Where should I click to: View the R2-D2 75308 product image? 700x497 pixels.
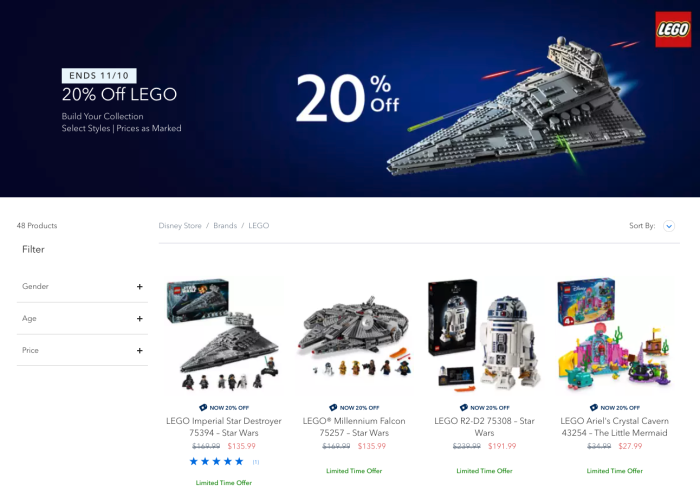(x=484, y=335)
